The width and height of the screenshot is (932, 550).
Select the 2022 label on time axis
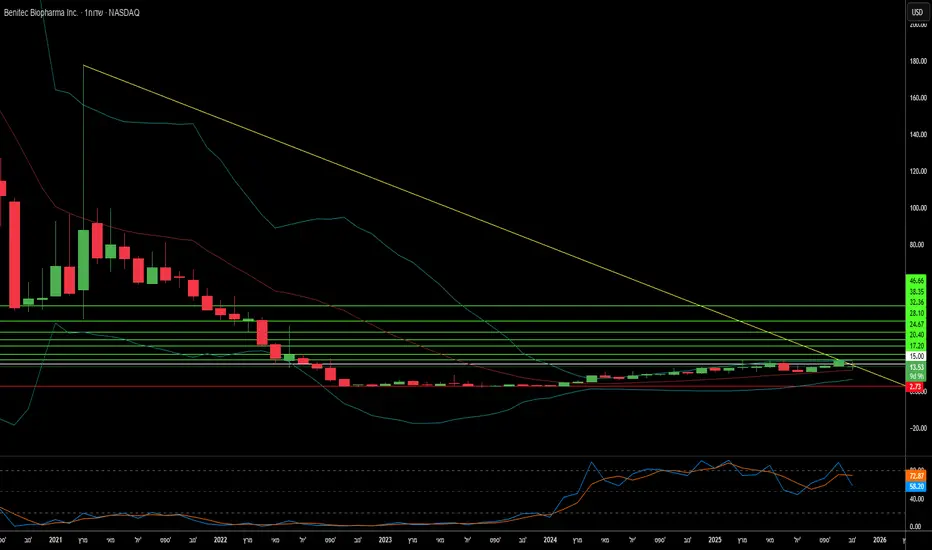219,539
